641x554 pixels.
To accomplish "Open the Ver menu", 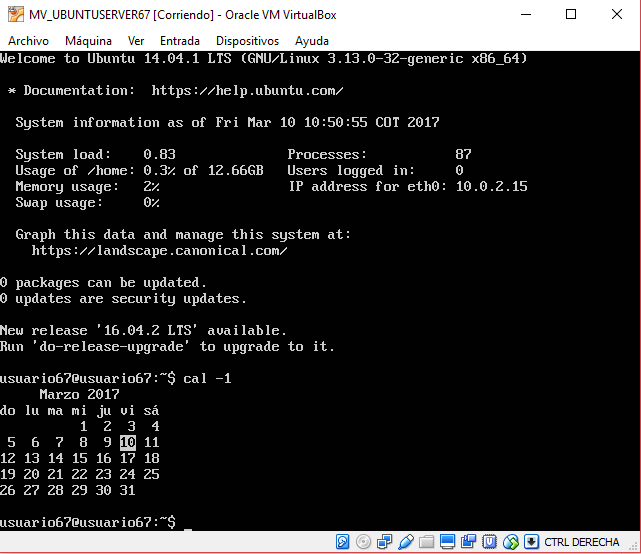I will pyautogui.click(x=136, y=41).
